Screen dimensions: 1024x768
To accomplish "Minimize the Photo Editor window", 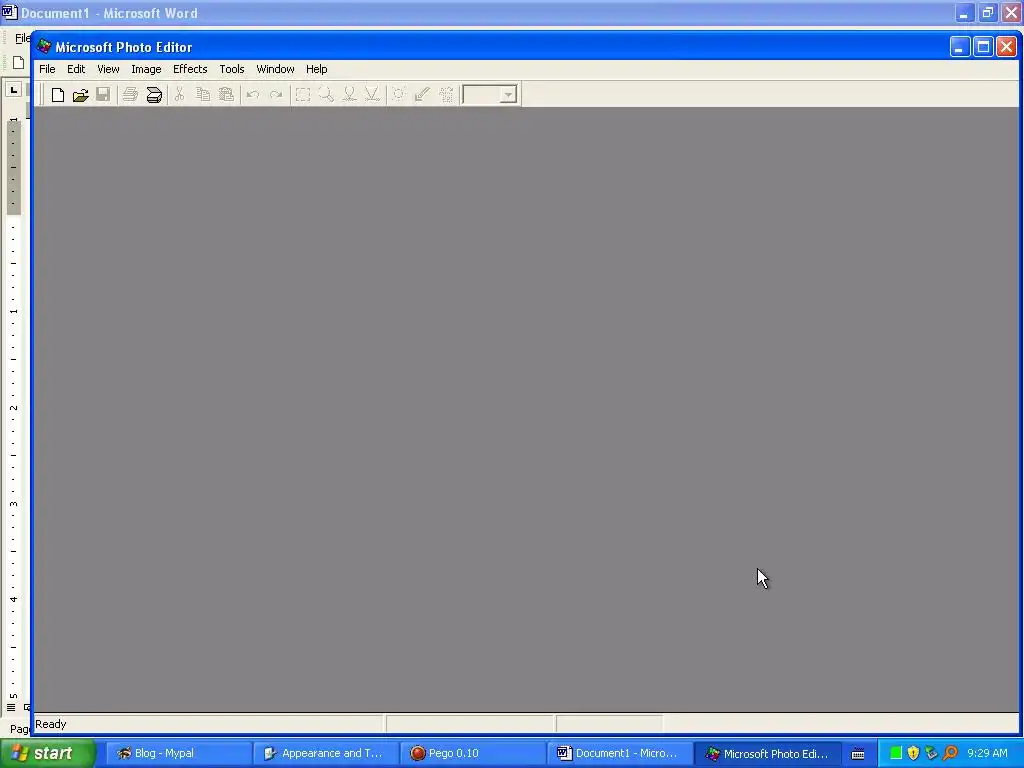I will [x=959, y=47].
